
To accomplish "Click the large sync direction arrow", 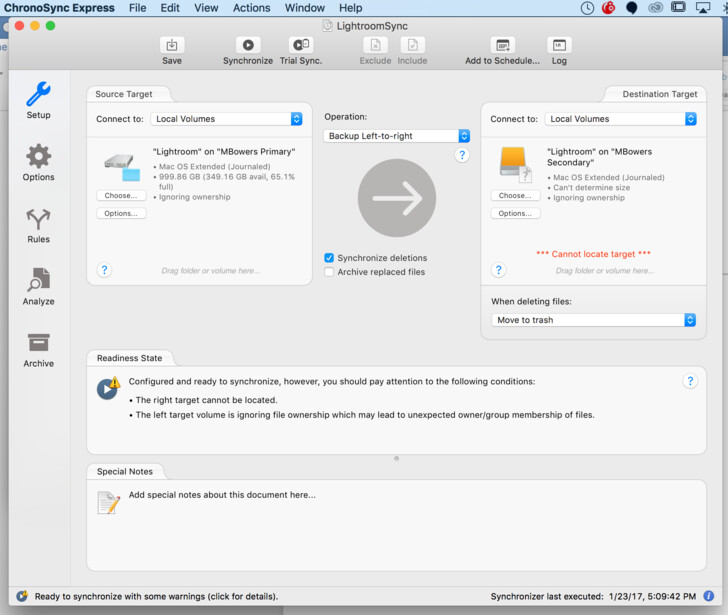I will coord(397,198).
